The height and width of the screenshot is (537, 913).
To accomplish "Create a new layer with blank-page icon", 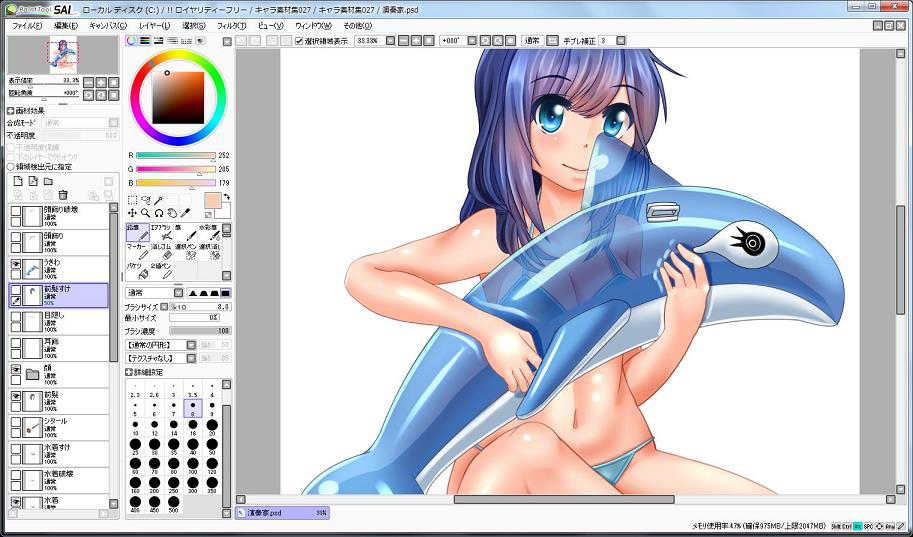I will point(17,181).
